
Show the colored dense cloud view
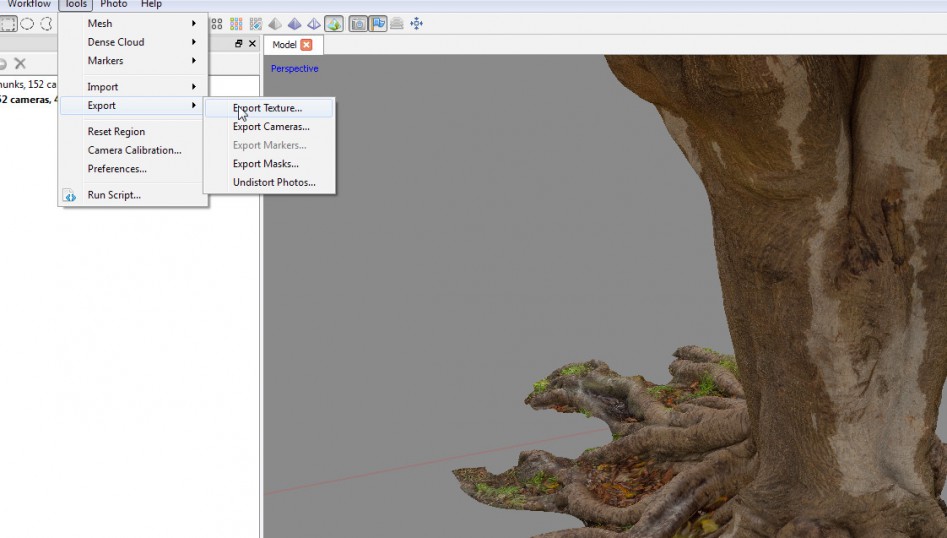236,24
